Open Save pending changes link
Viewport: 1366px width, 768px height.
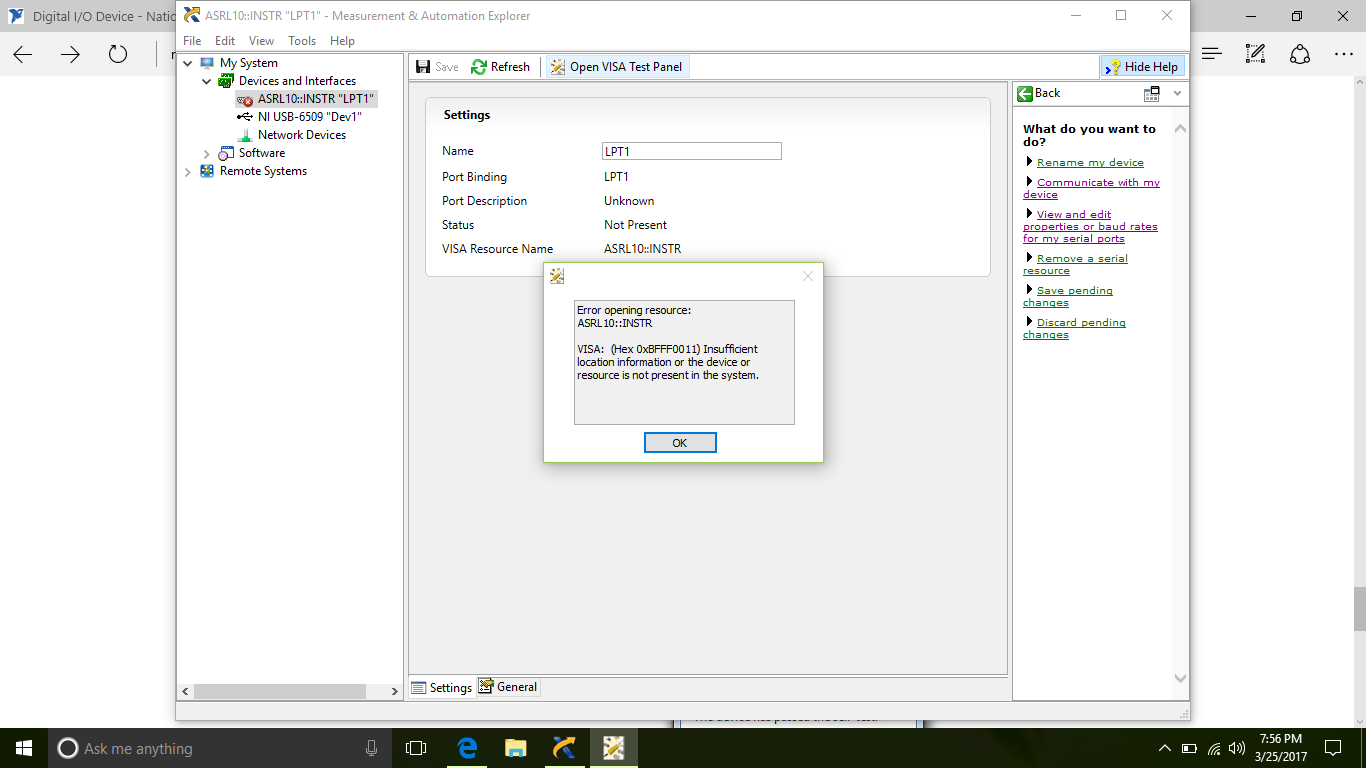pyautogui.click(x=1068, y=296)
